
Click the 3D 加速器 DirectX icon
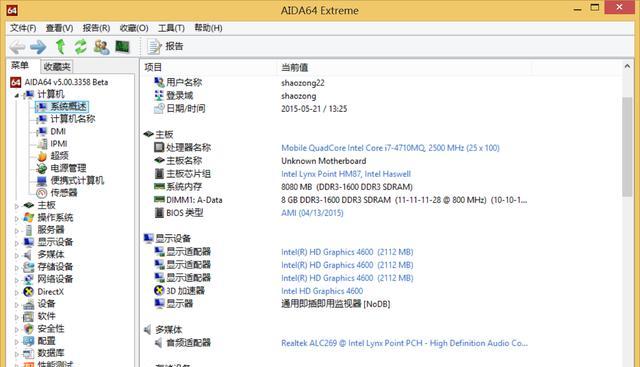tap(159, 291)
